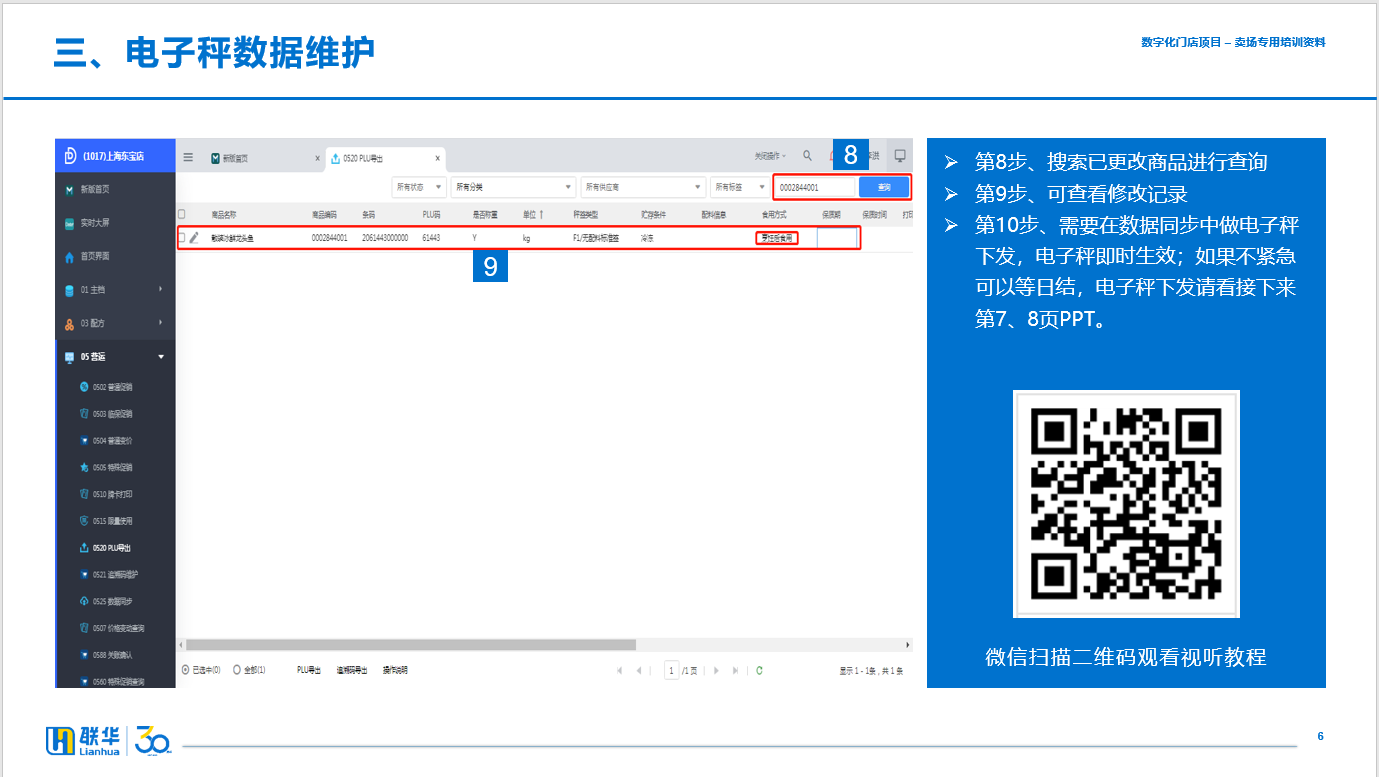Check the select-all checkbox in the table header

pyautogui.click(x=182, y=214)
